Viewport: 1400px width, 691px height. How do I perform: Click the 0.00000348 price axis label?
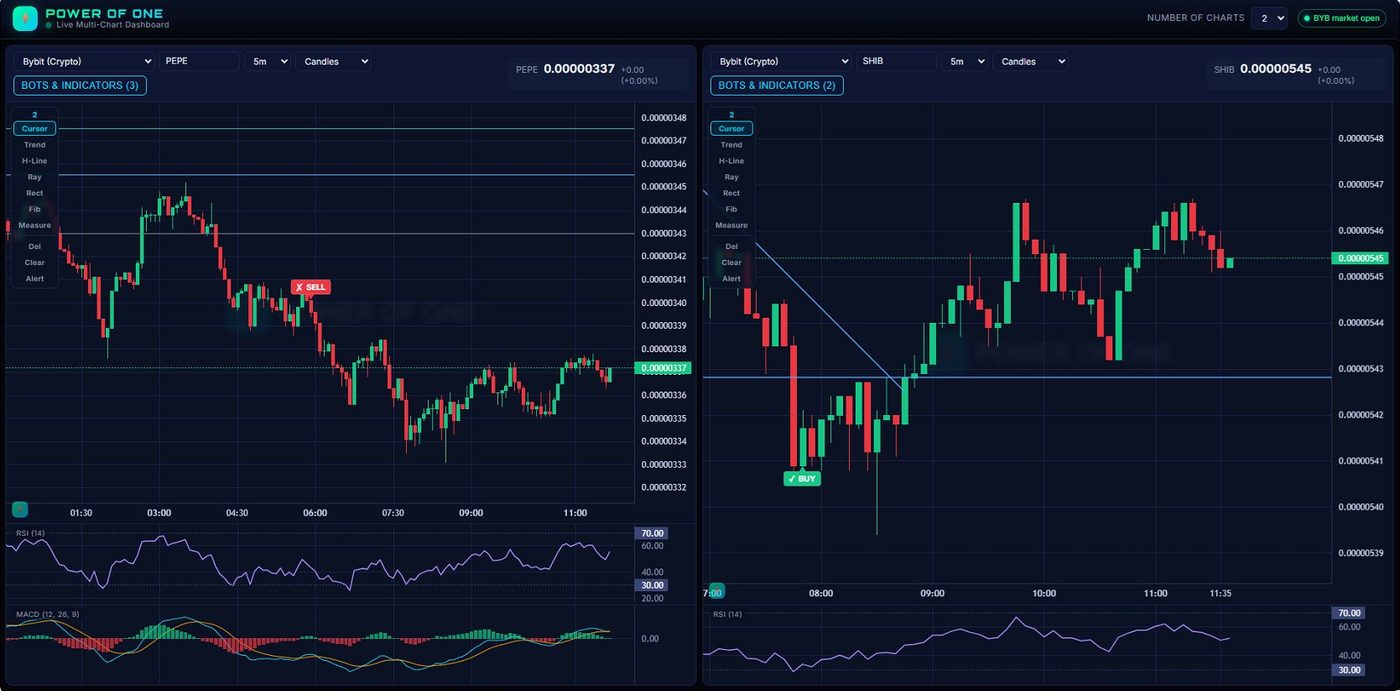(664, 118)
